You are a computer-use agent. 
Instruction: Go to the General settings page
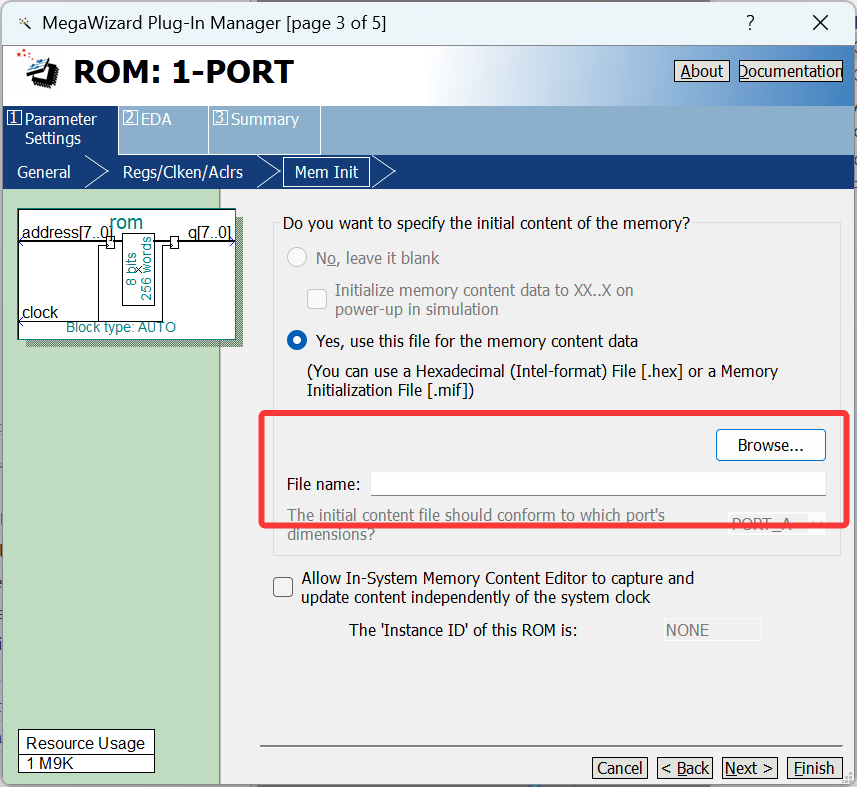(44, 172)
